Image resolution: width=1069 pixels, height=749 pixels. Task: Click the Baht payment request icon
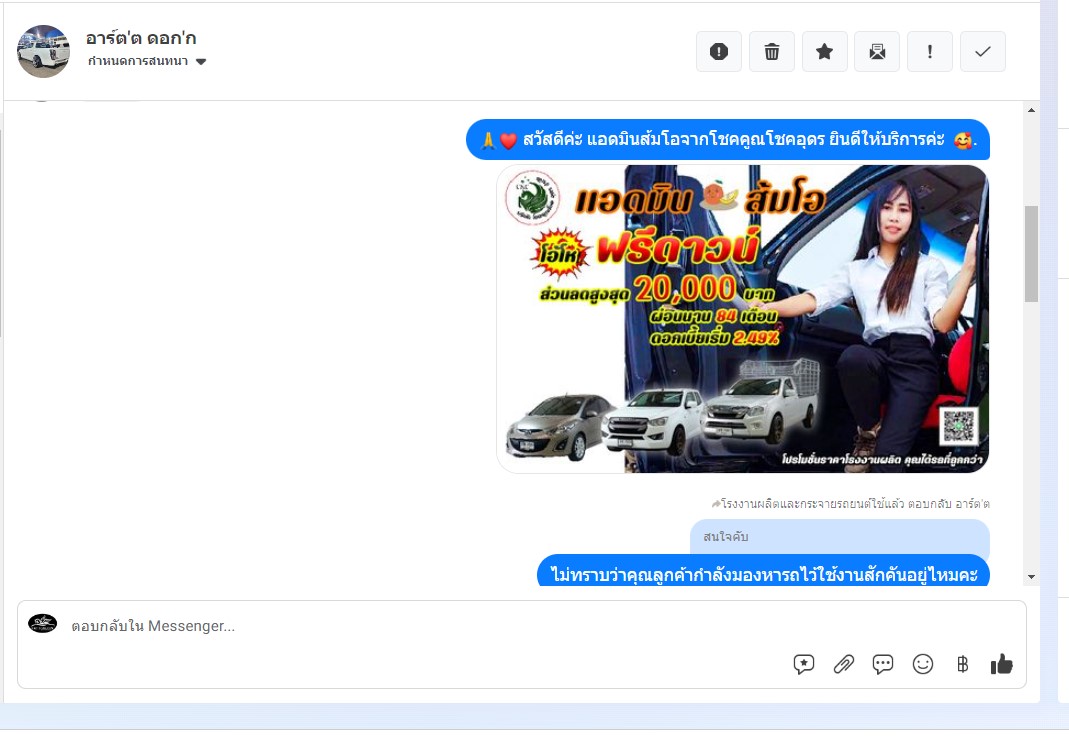pos(962,664)
